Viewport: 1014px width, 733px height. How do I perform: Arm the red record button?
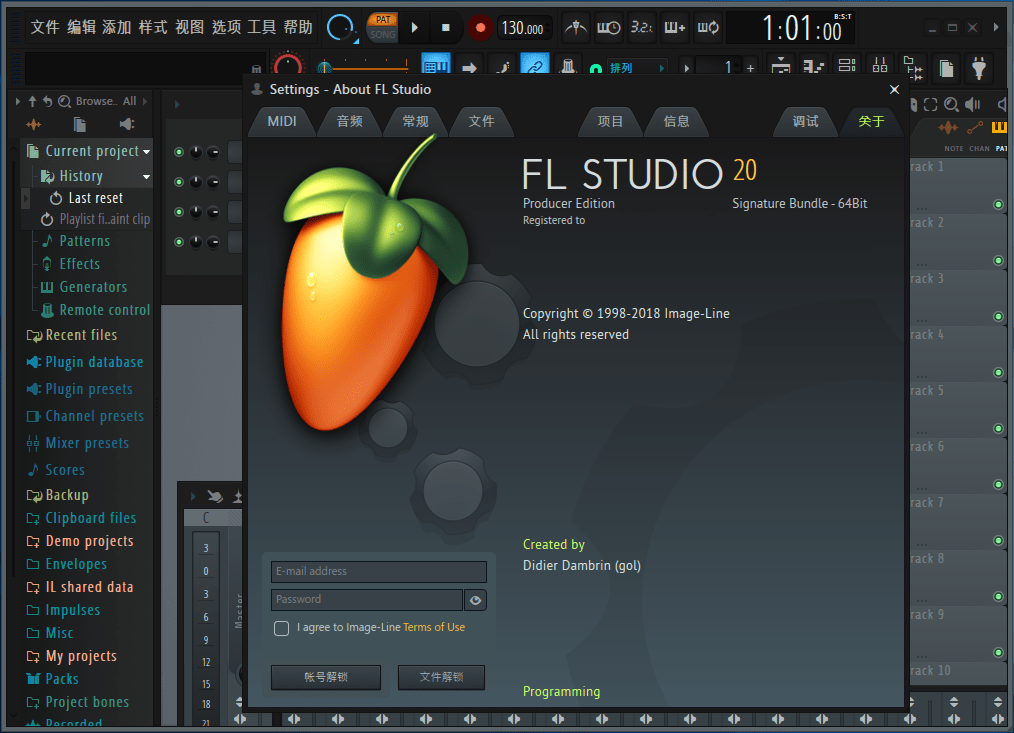[x=479, y=28]
